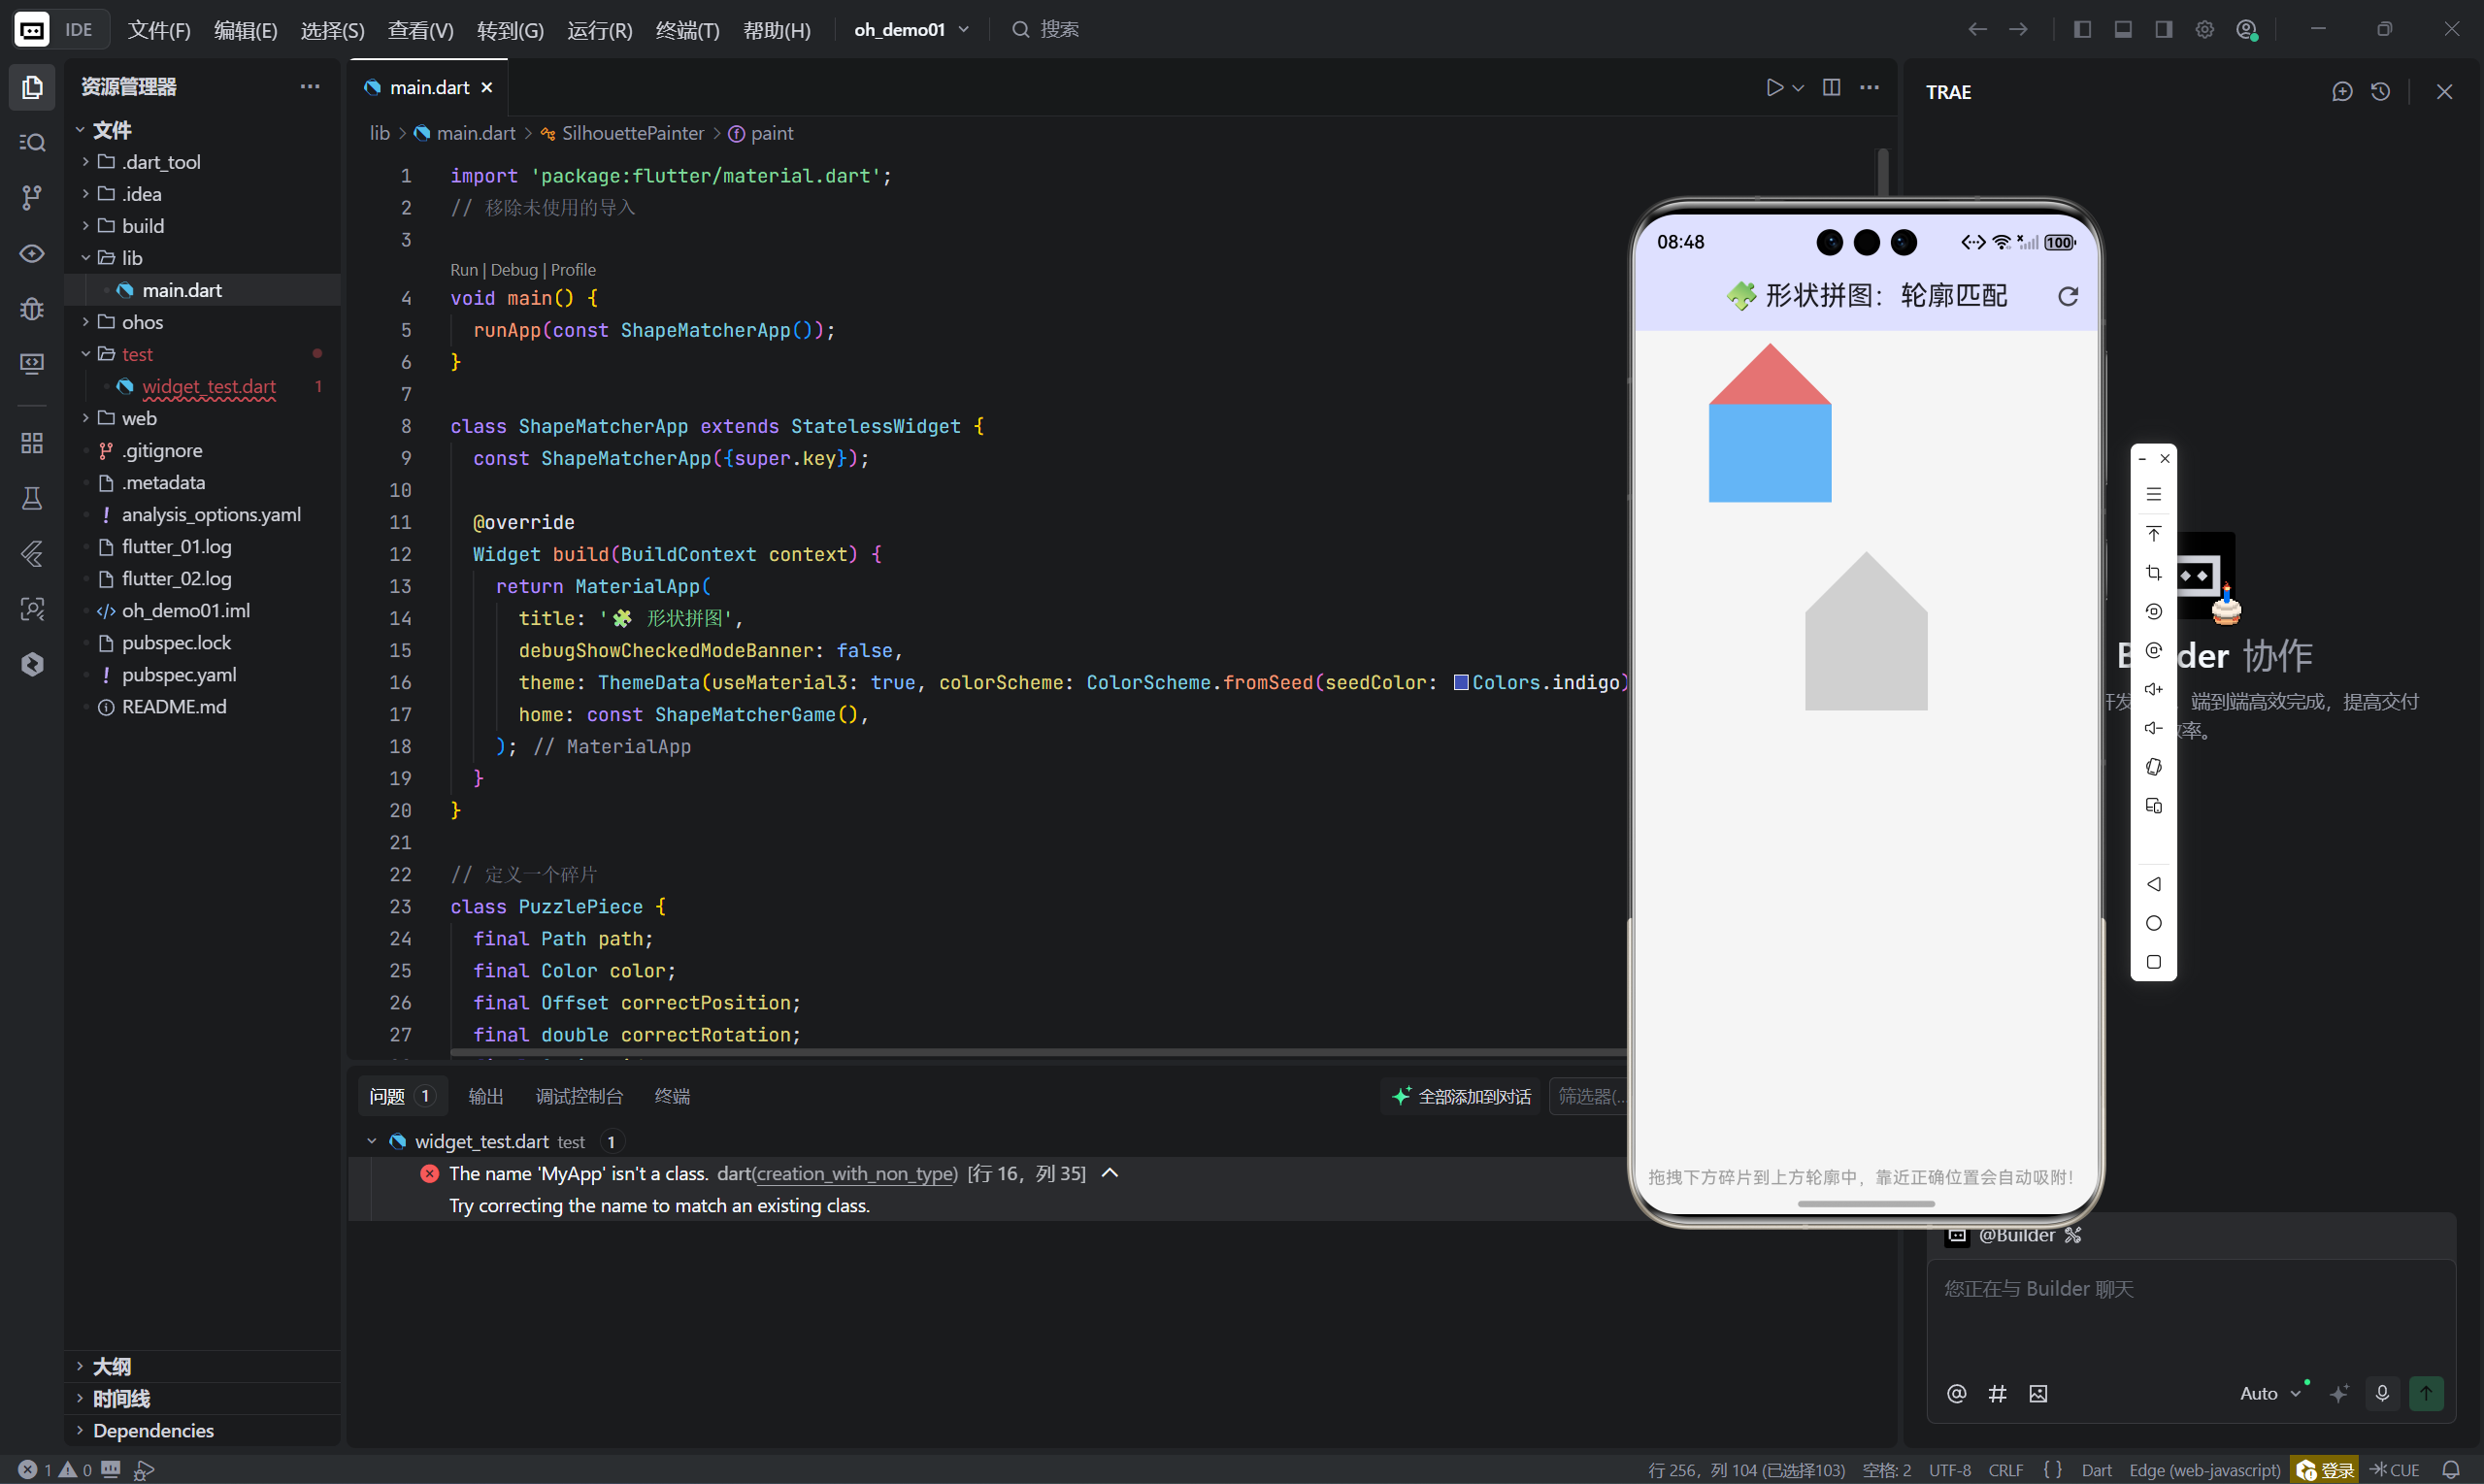Open the Run and Debug sidebar icon
The width and height of the screenshot is (2484, 1484).
coord(32,309)
